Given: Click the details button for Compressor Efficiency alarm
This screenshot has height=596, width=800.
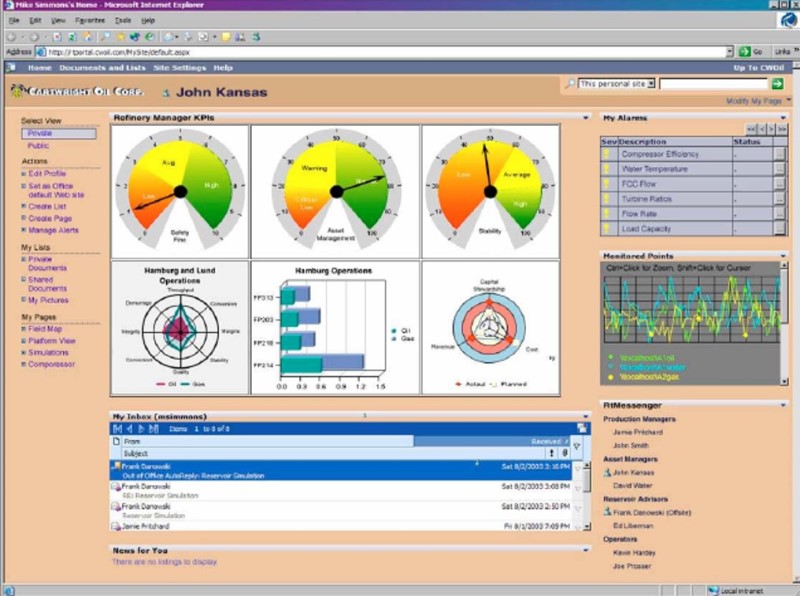Looking at the screenshot, I should coord(779,155).
